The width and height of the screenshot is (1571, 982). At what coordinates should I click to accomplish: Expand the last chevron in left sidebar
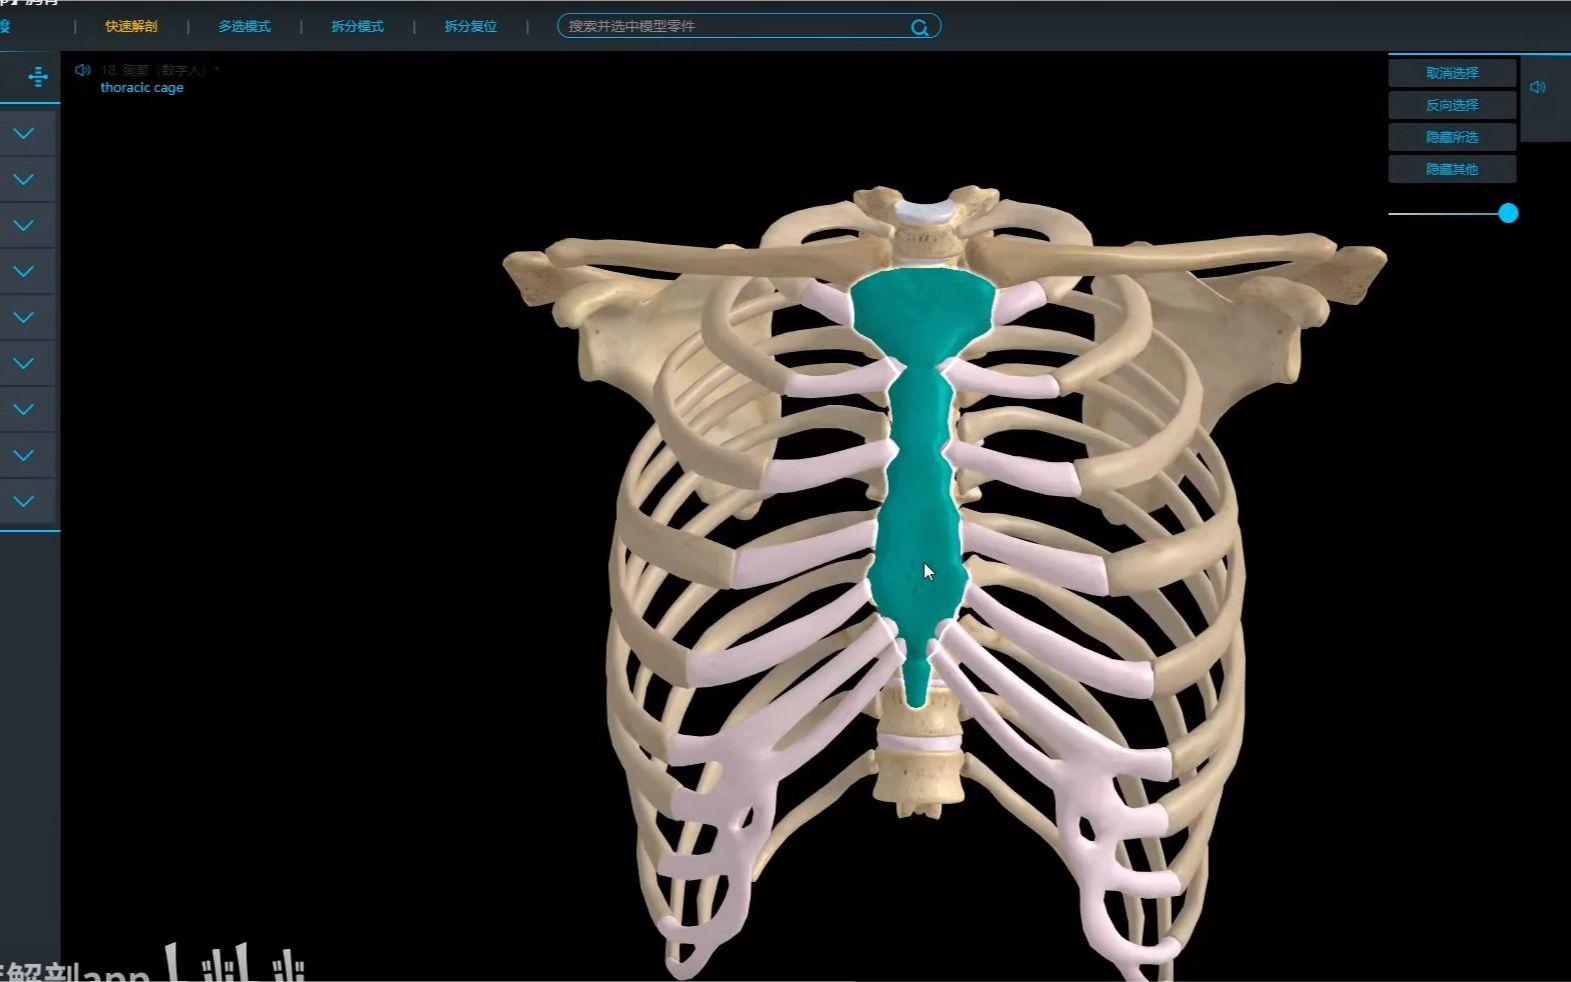[24, 501]
